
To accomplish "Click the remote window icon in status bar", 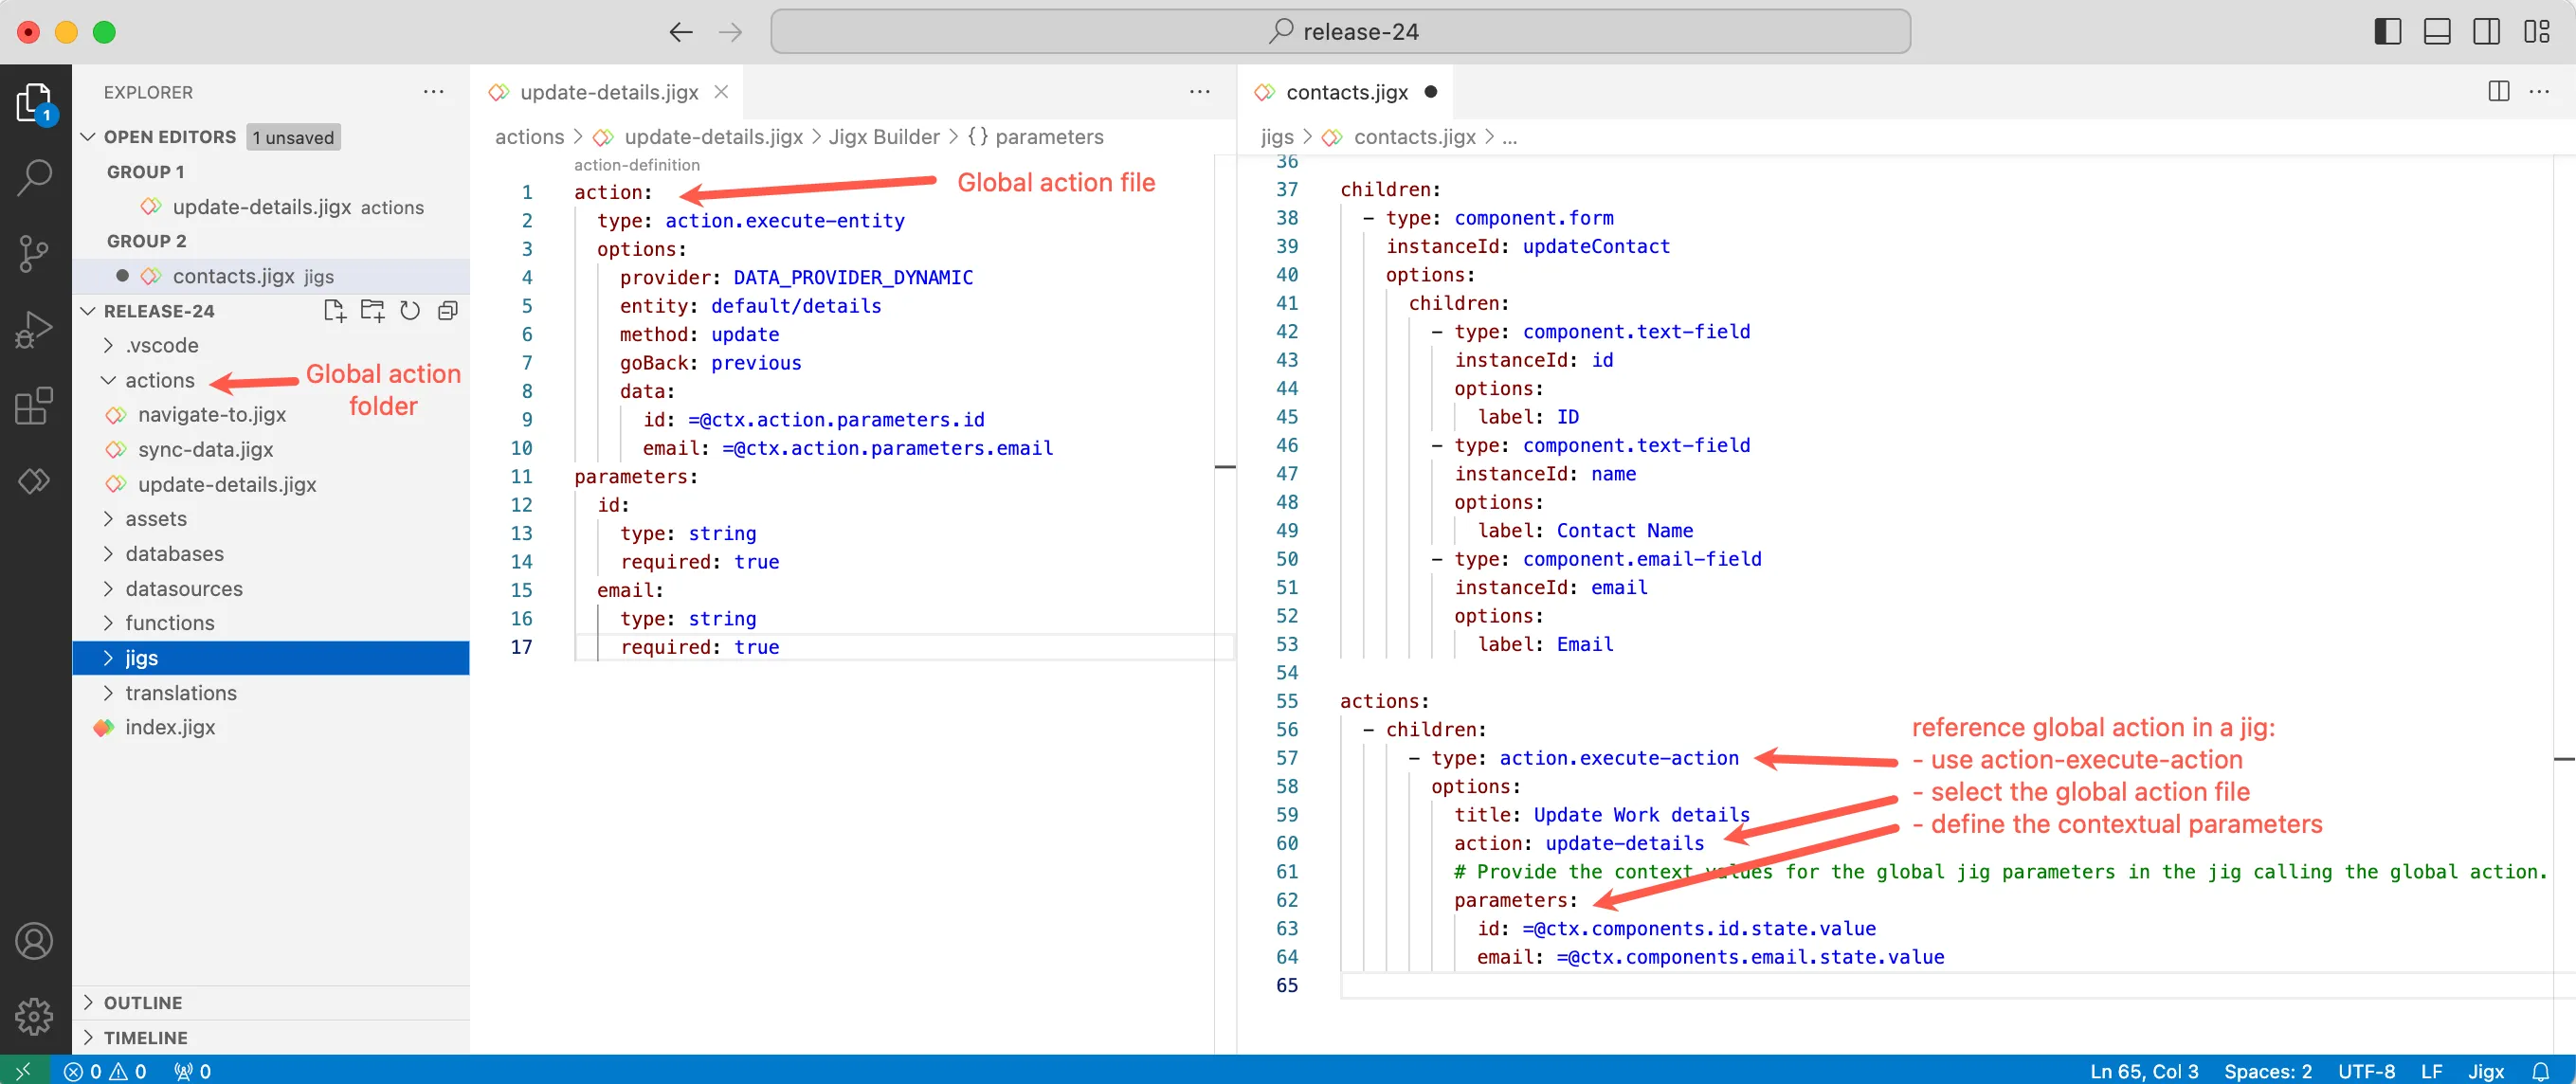I will point(23,1071).
